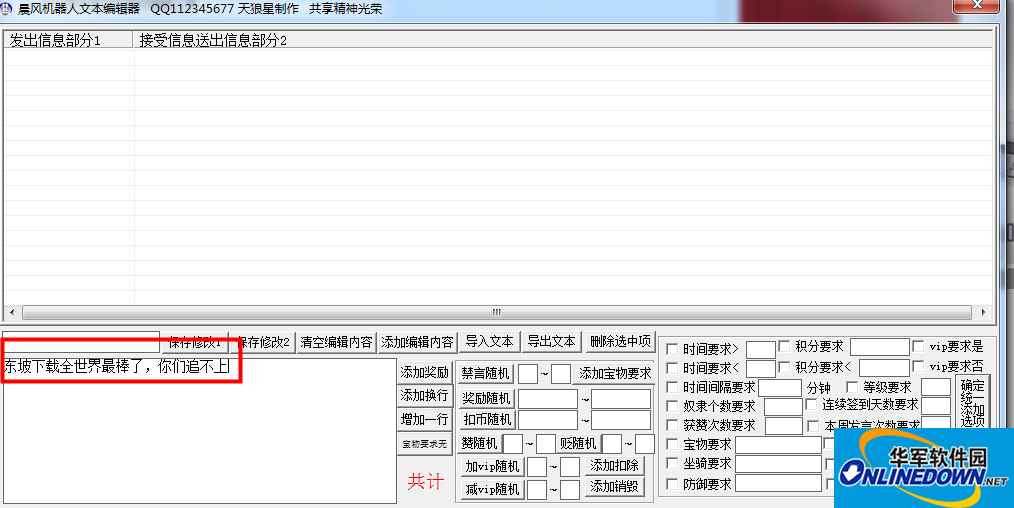Focus the 时间要求> value field
1014x508 pixels.
760,350
